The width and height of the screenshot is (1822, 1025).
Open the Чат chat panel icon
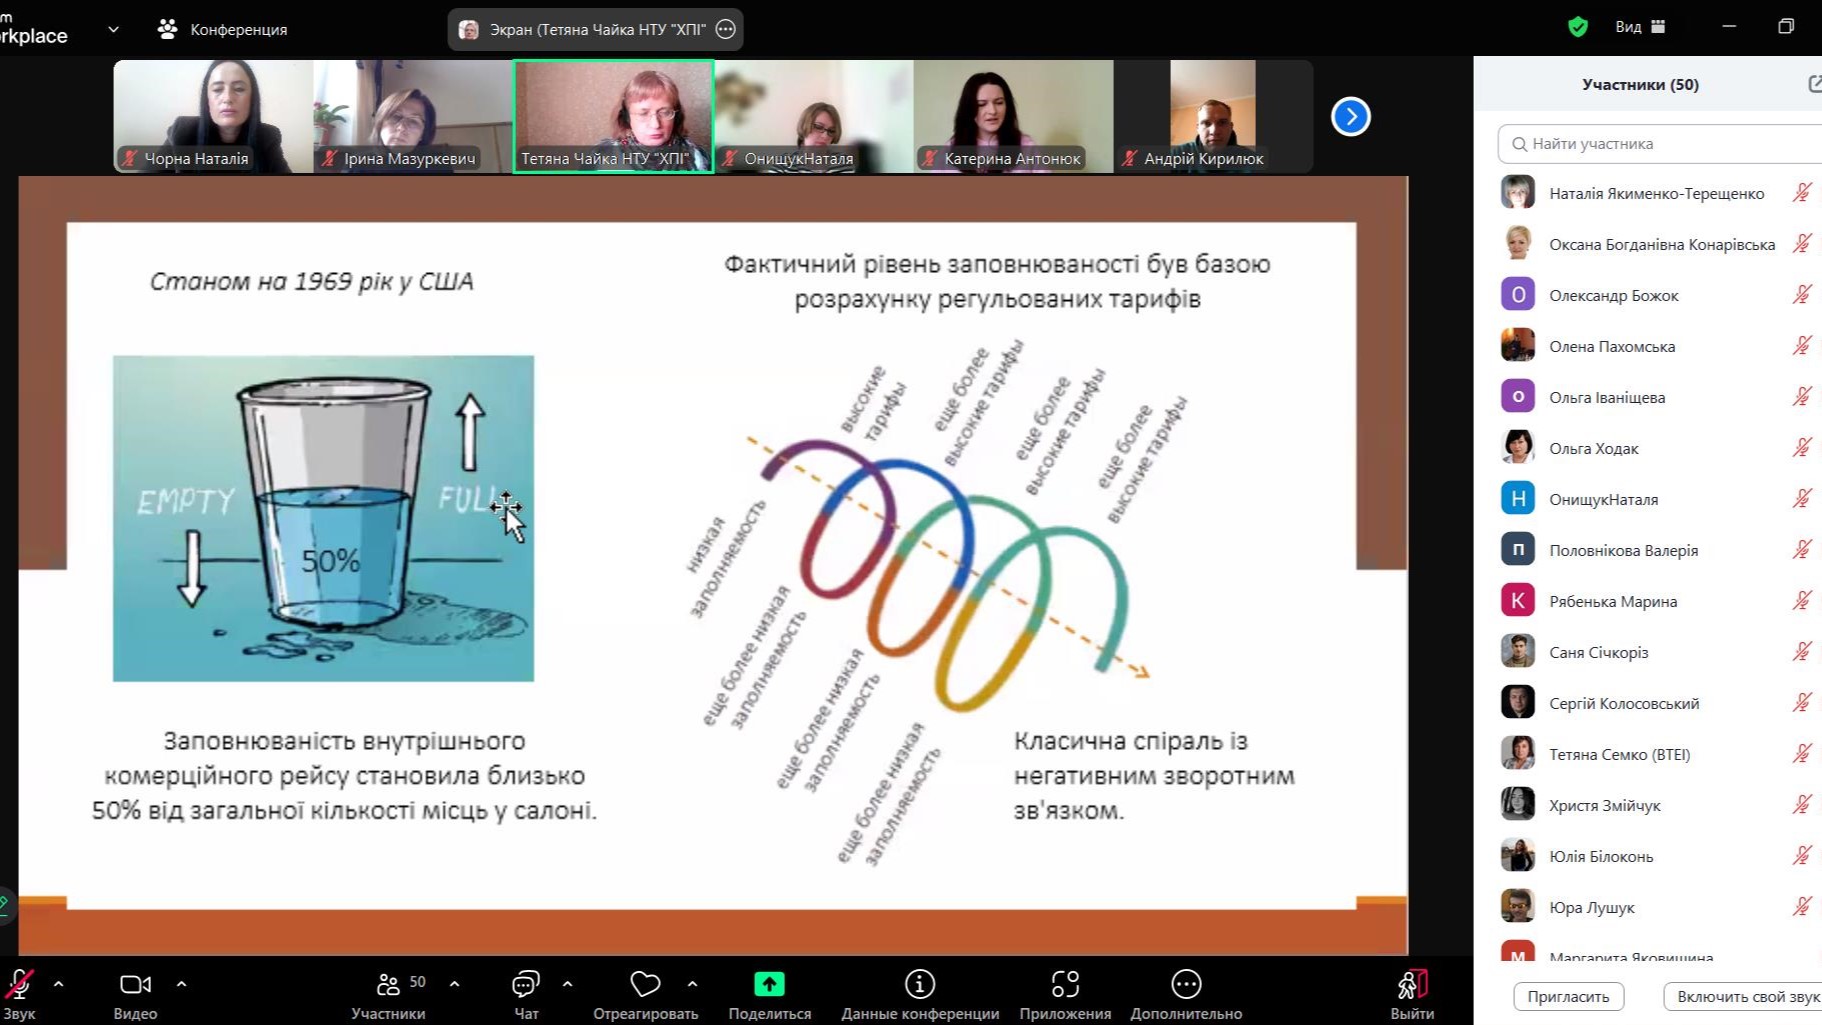pyautogui.click(x=525, y=985)
